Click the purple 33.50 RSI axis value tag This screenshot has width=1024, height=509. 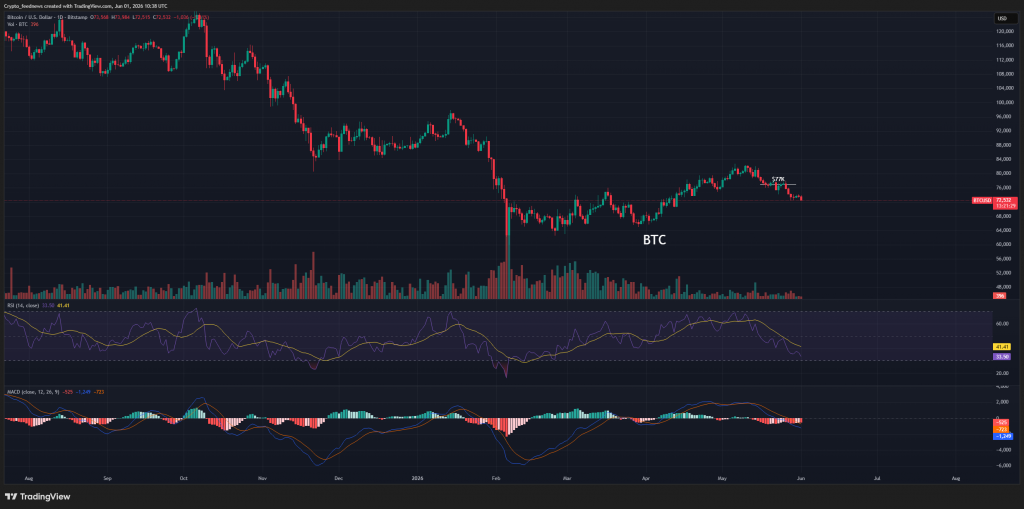coord(1001,356)
